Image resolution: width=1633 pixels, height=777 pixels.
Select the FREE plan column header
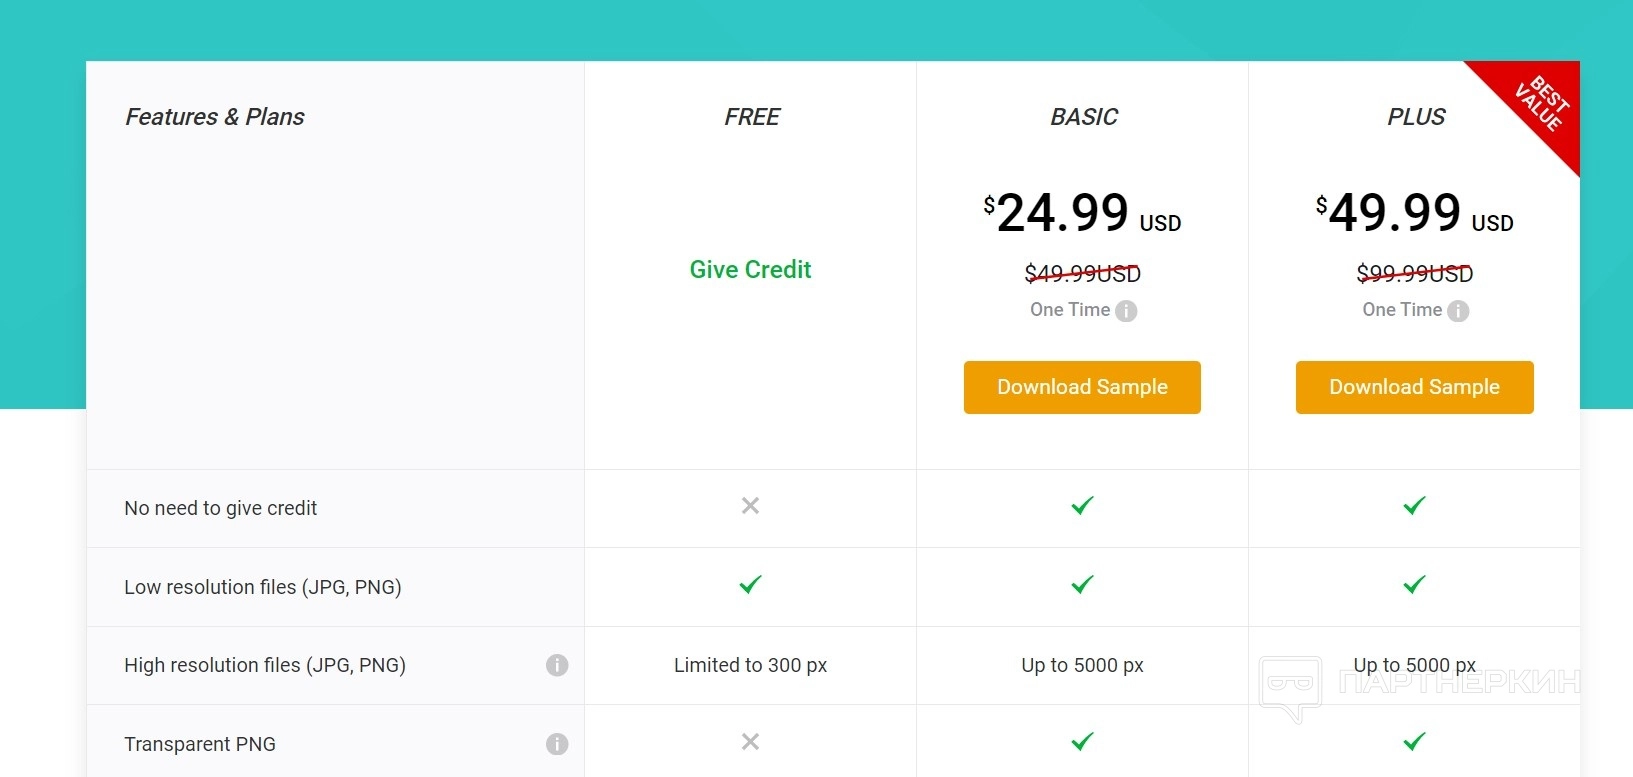752,117
